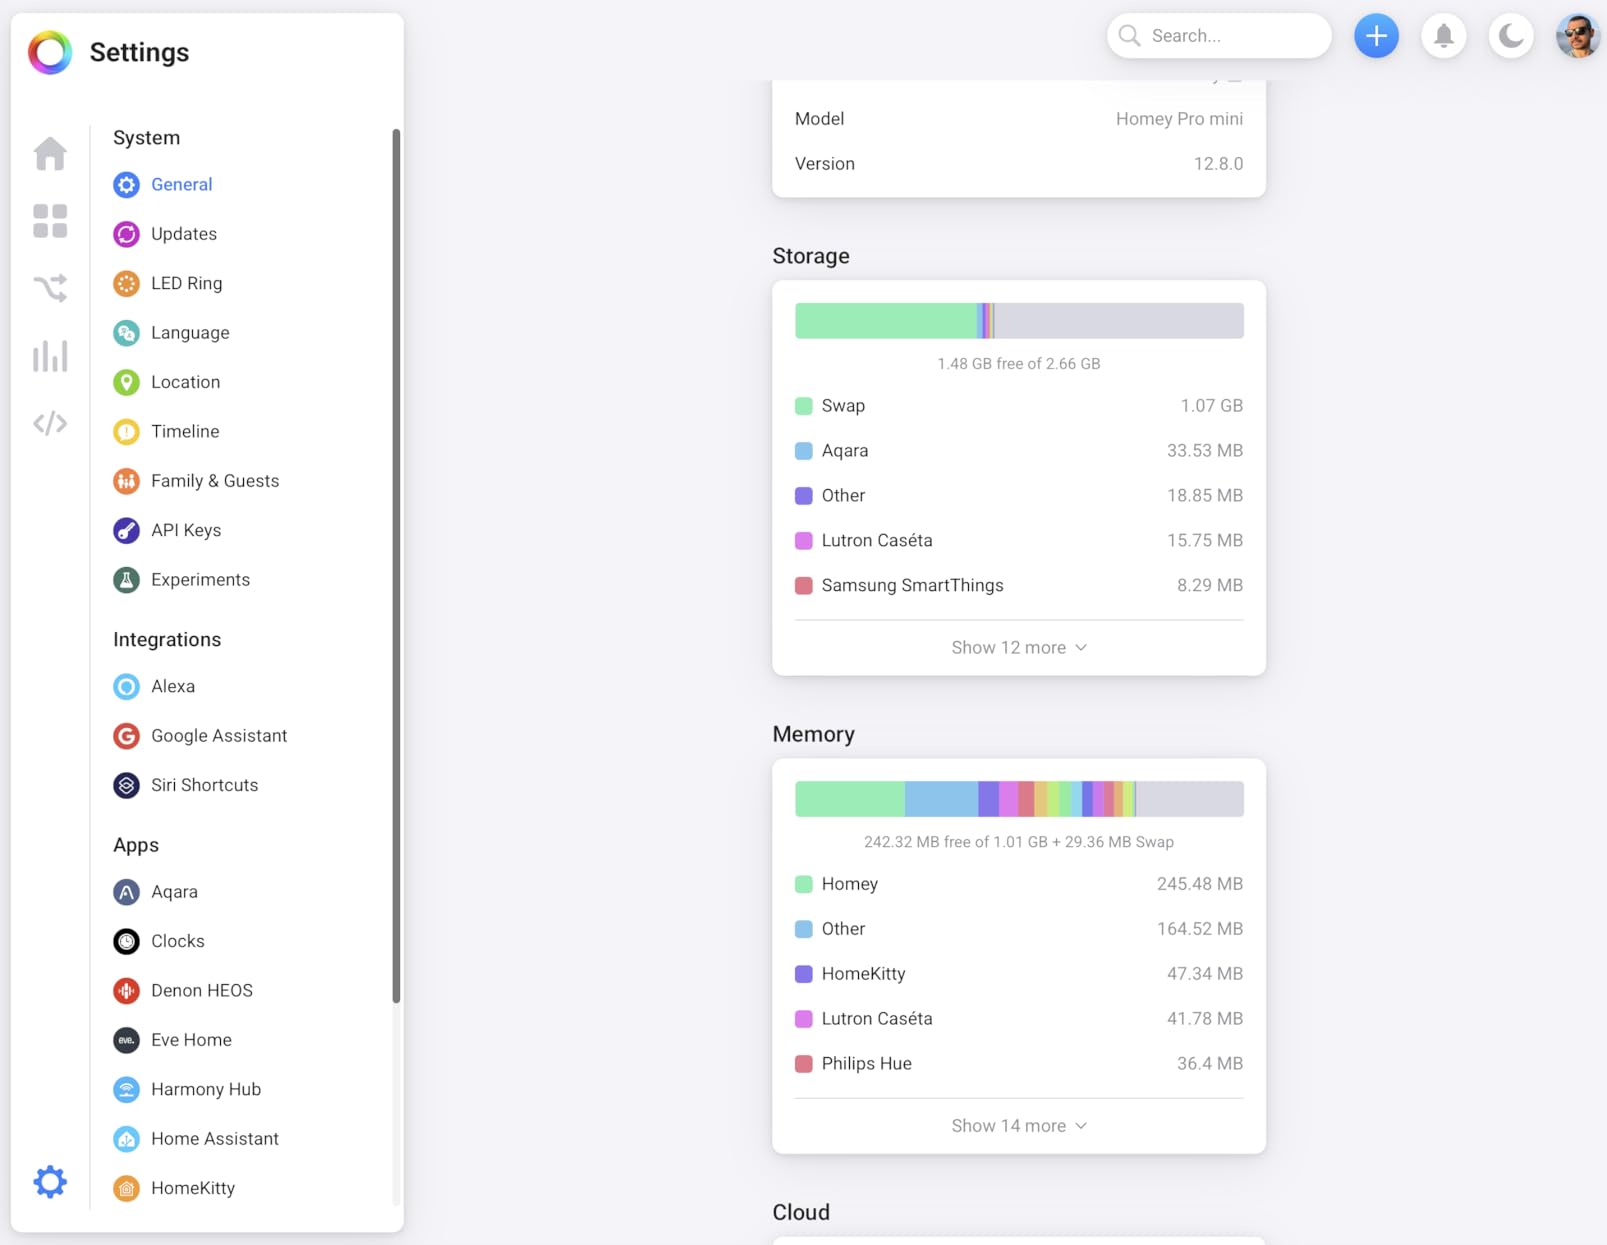Click the Siri Shortcuts icon
Image resolution: width=1607 pixels, height=1245 pixels.
[126, 786]
